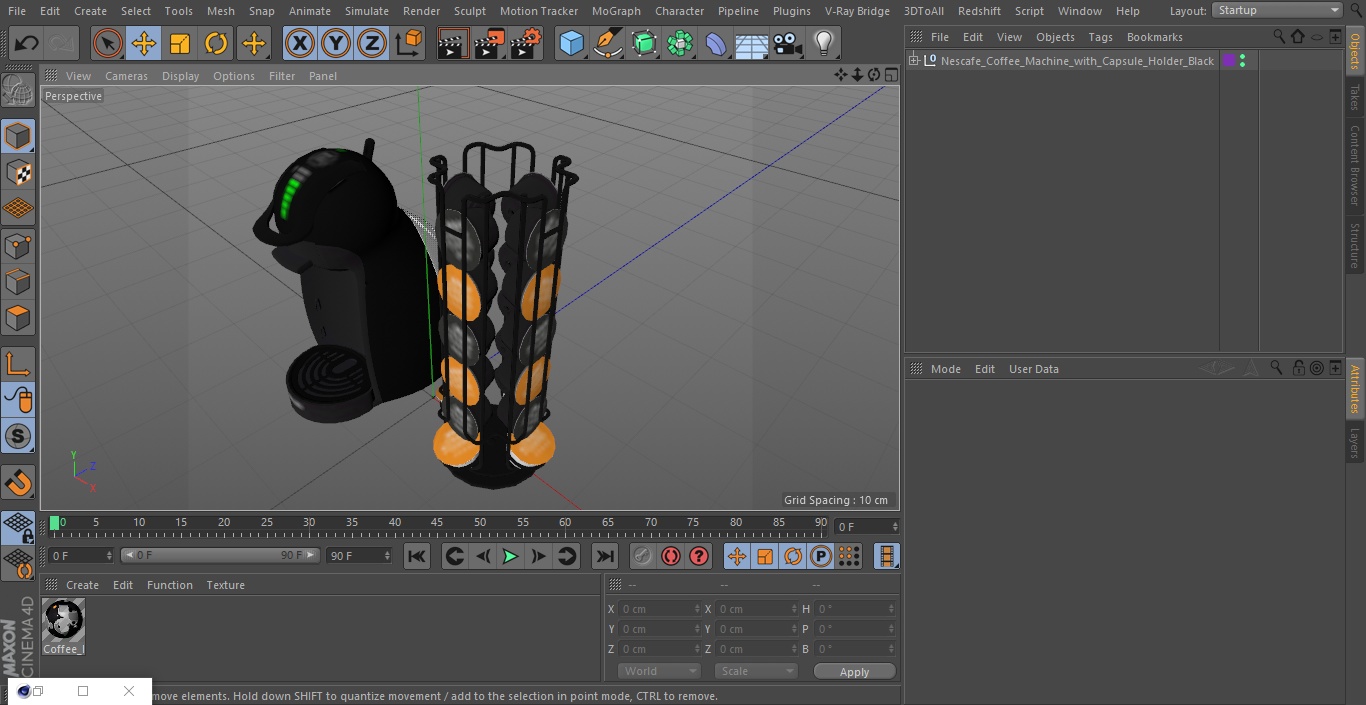Play animation forward
The image size is (1366, 705).
510,556
